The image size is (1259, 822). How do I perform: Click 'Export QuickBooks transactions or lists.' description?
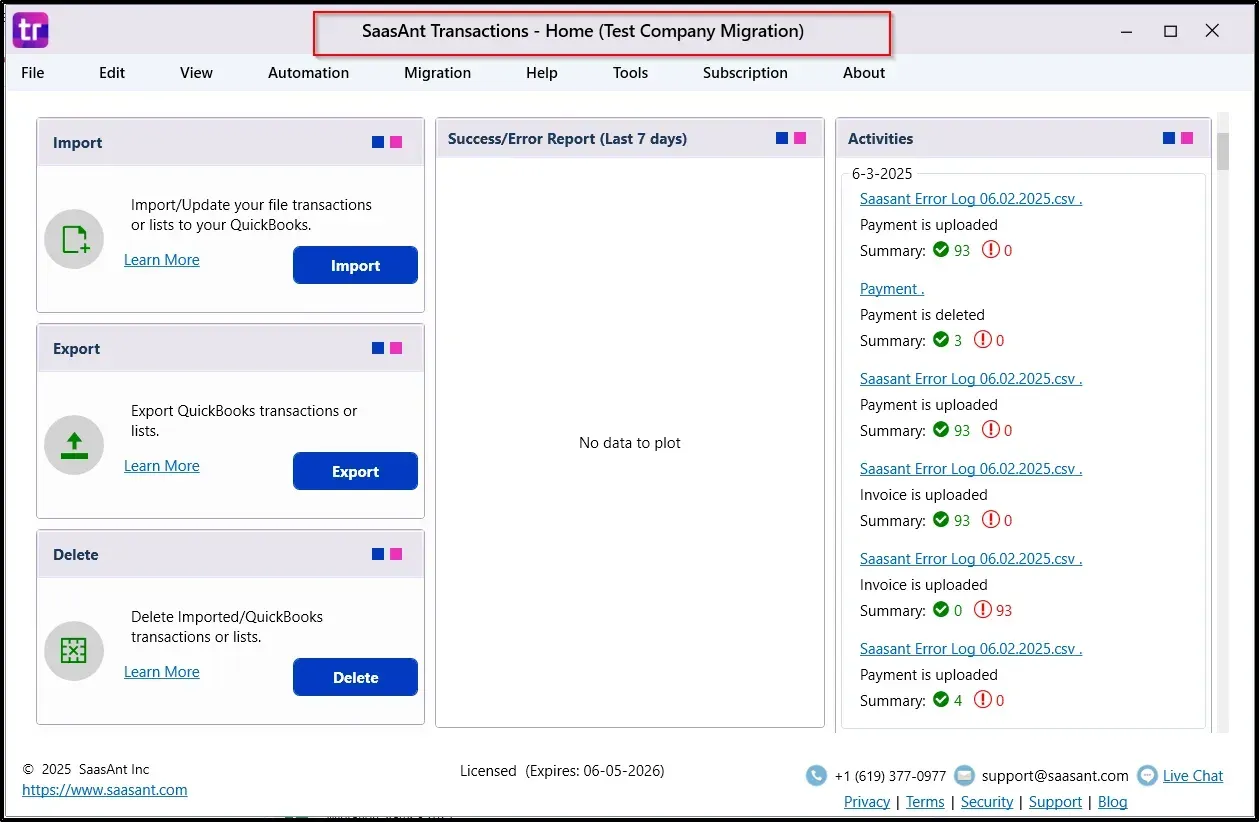tap(244, 421)
